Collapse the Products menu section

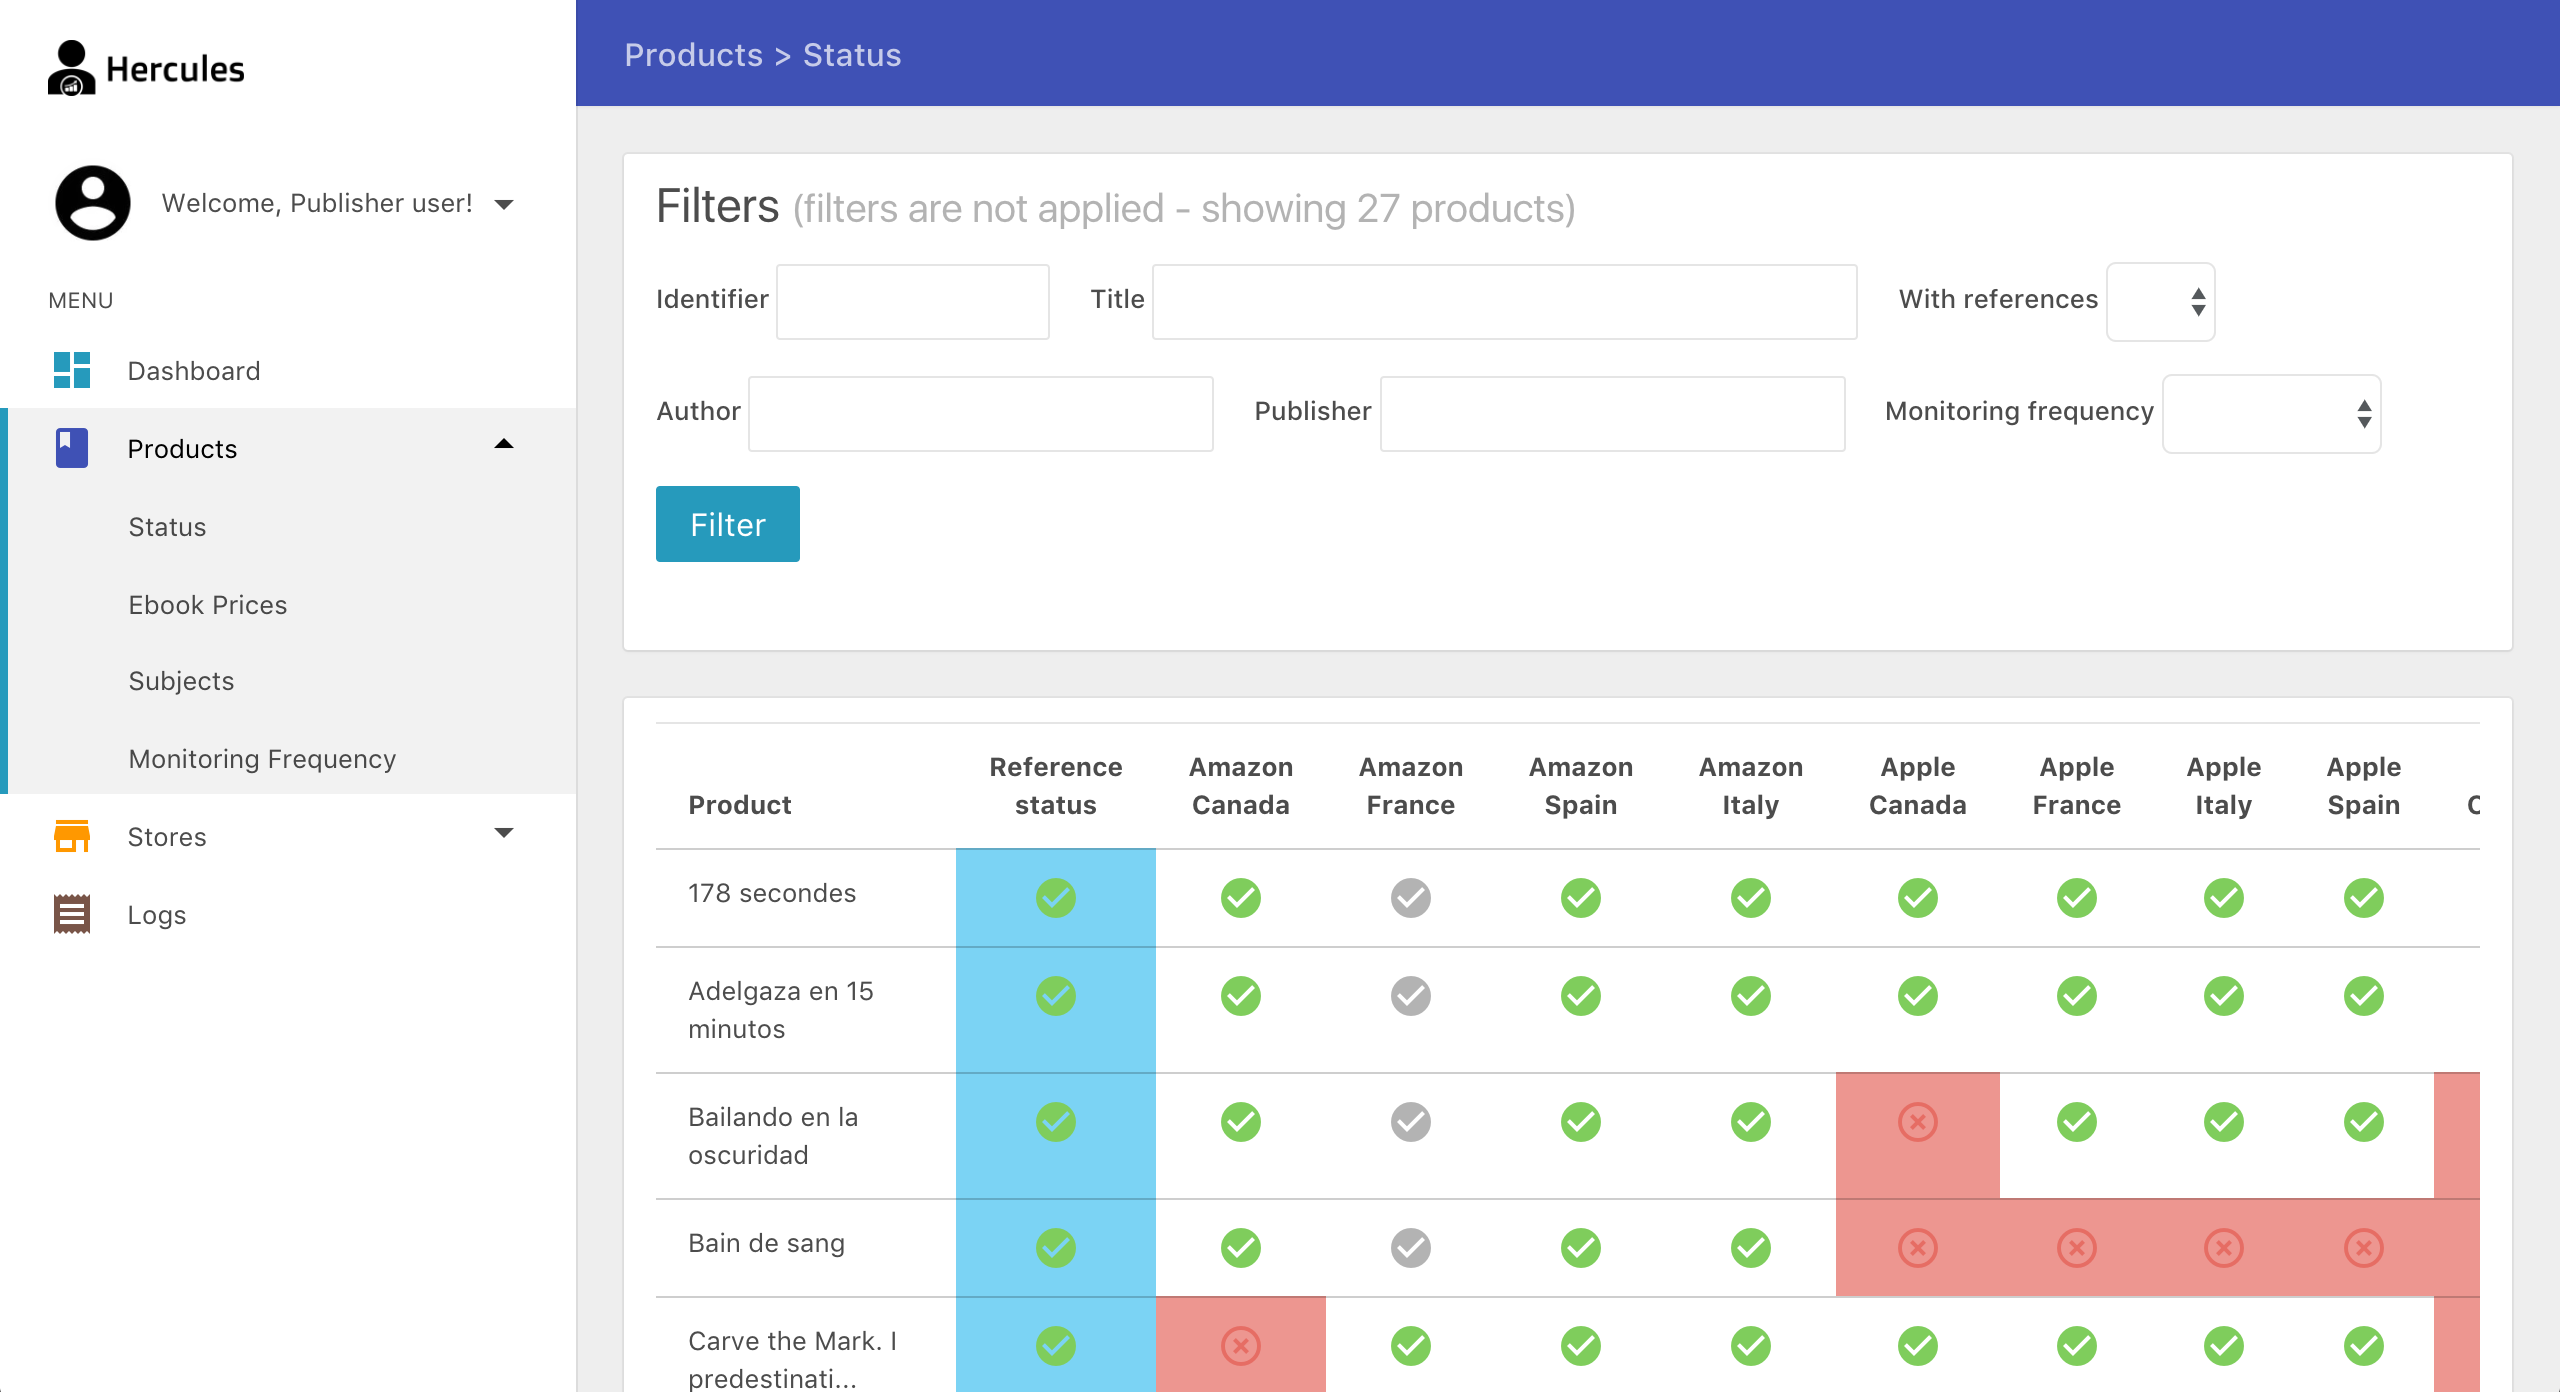(504, 445)
